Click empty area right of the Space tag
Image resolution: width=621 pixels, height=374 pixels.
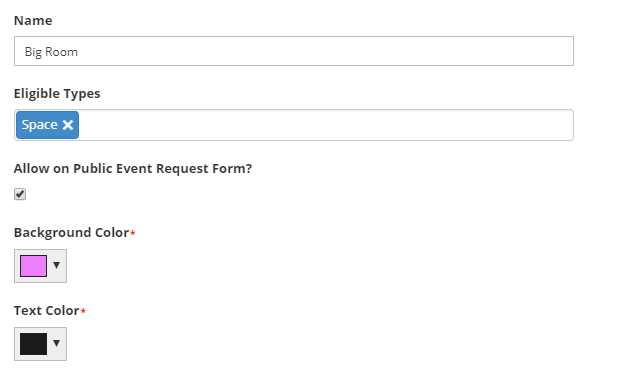[326, 125]
